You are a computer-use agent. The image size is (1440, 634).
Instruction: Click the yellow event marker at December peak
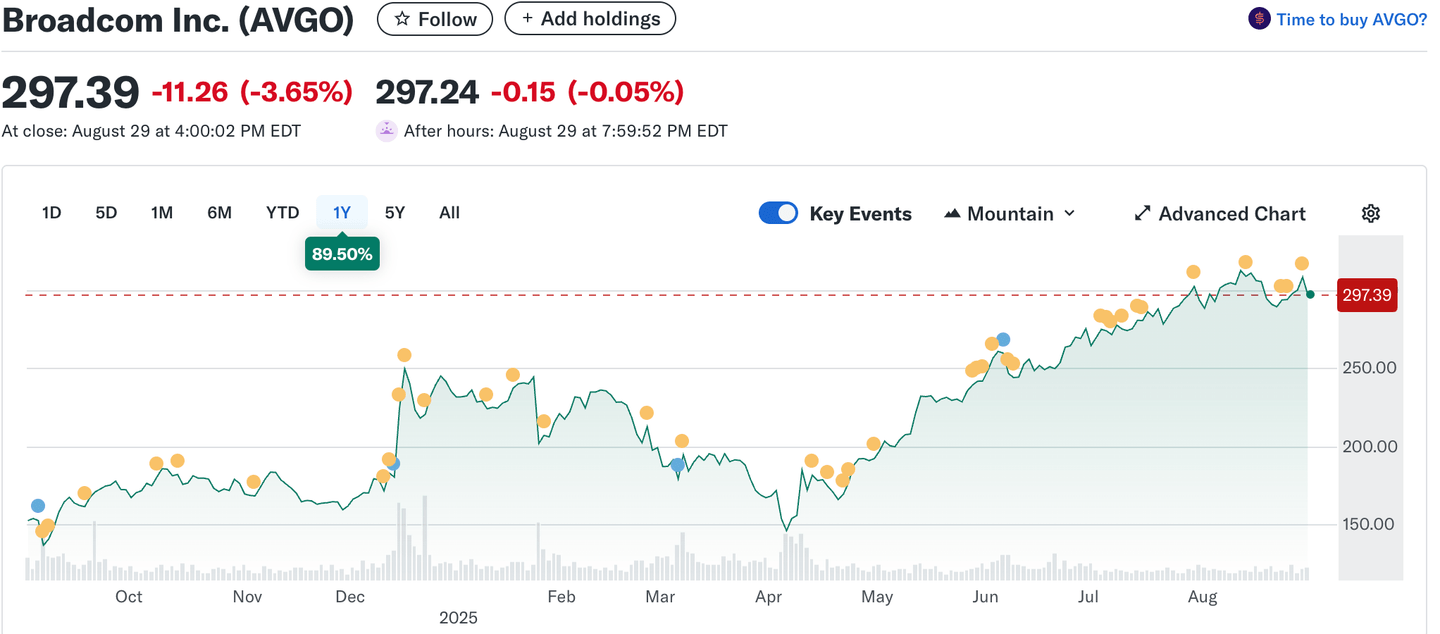tap(404, 355)
